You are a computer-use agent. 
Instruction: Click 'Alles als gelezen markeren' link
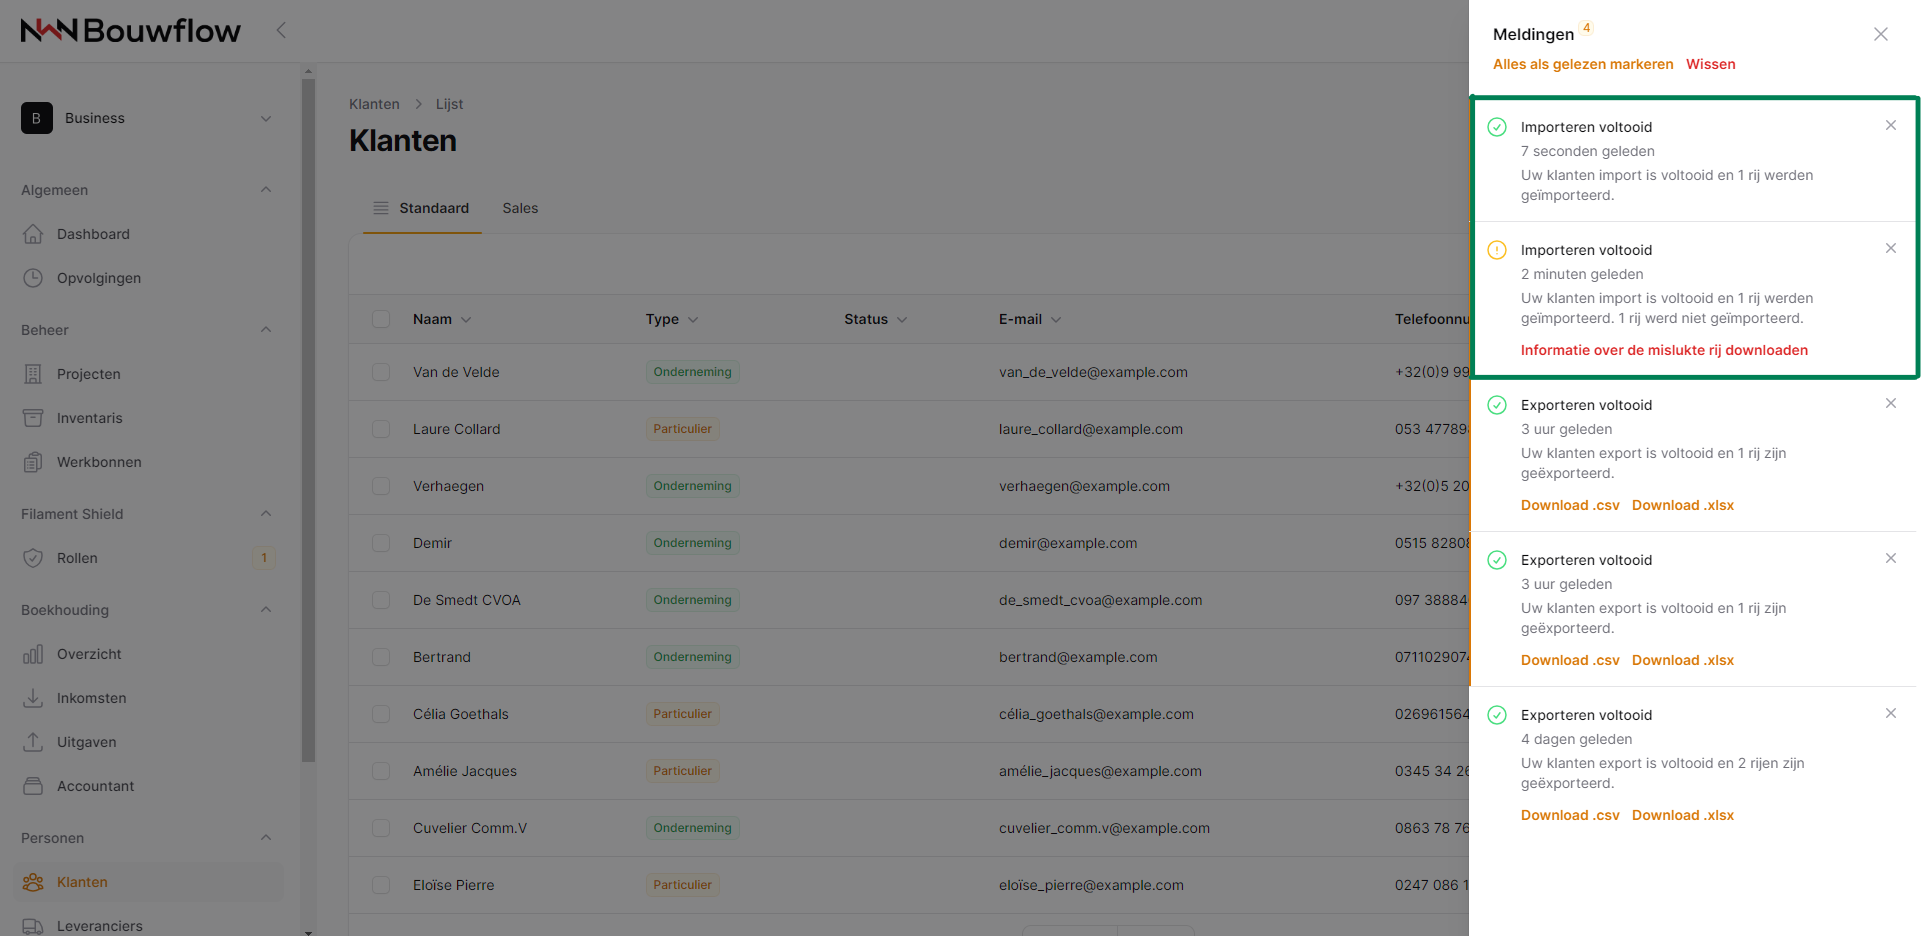tap(1582, 64)
